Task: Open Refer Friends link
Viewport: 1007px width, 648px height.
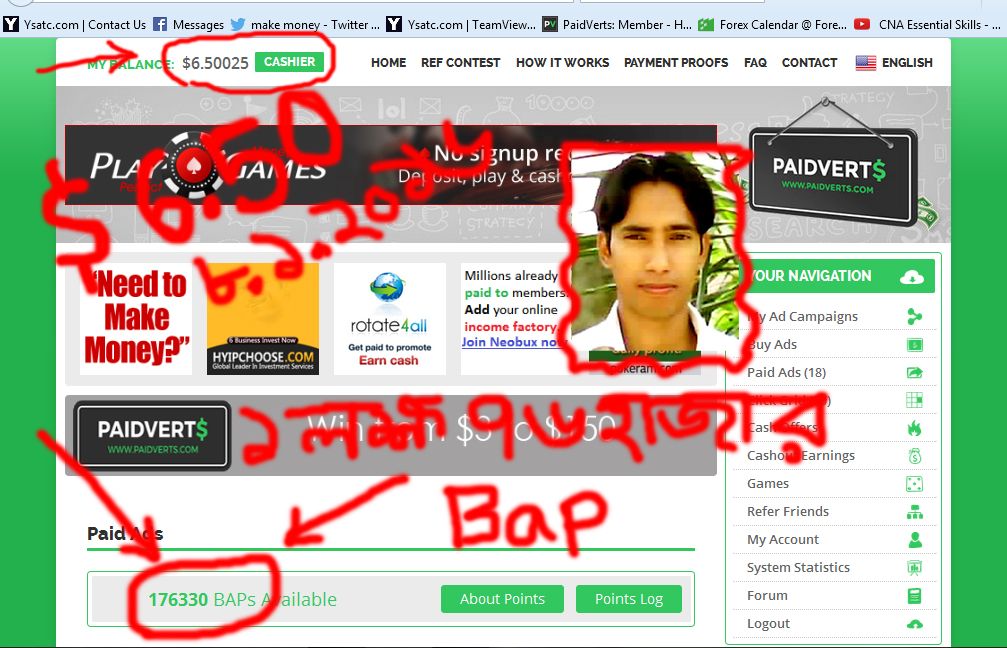Action: tap(787, 512)
